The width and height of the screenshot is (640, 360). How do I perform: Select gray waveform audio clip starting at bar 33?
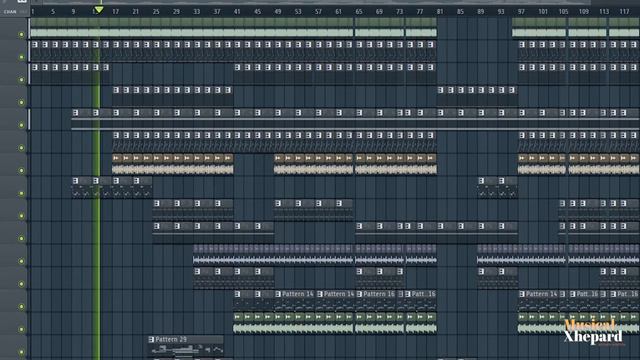(x=273, y=255)
